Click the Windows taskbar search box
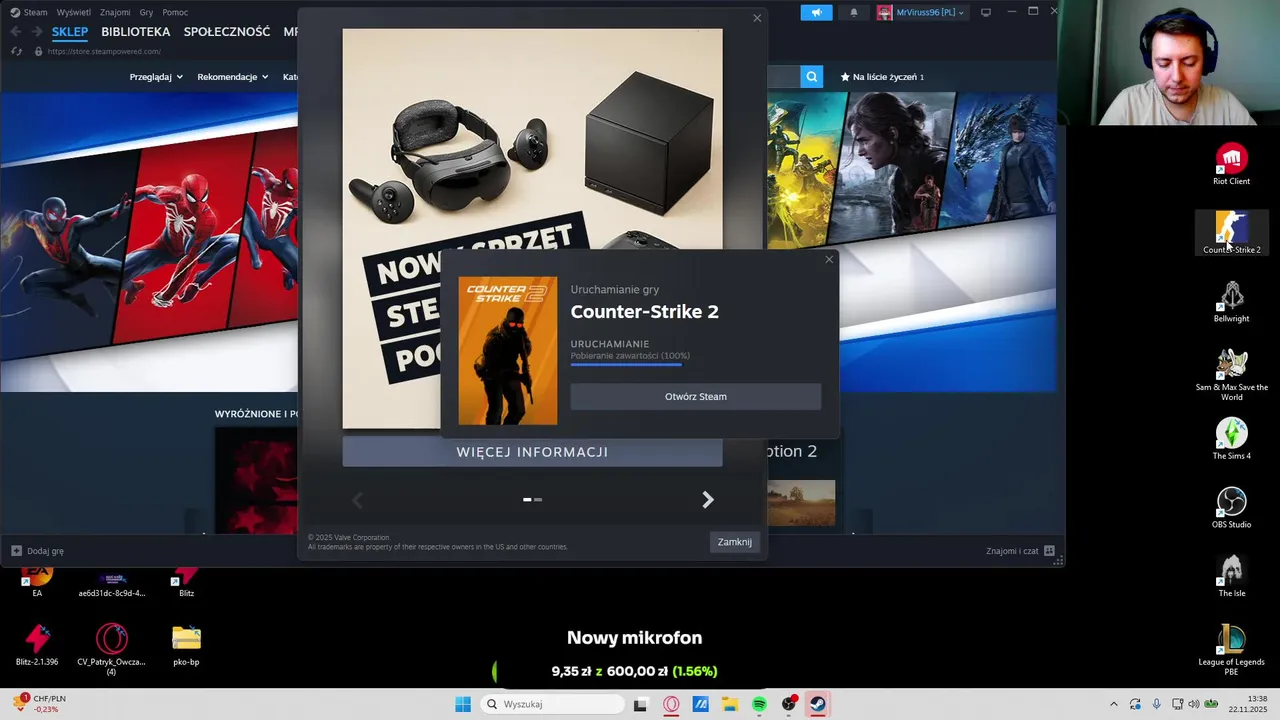 (552, 704)
